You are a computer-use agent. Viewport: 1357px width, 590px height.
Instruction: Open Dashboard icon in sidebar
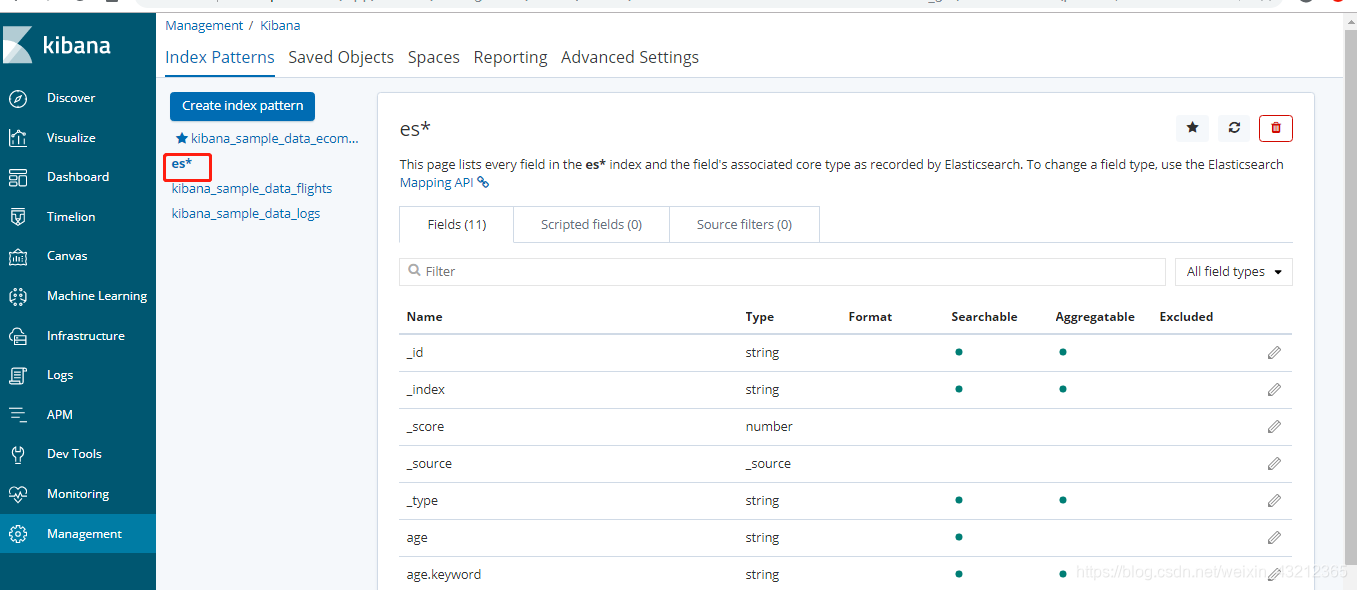click(x=18, y=177)
